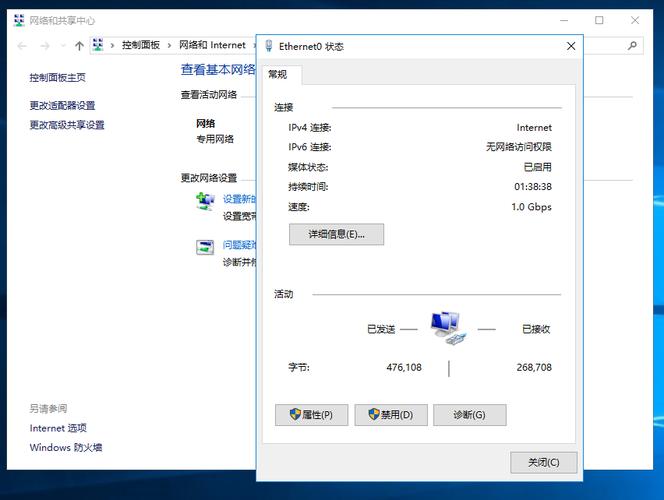
Task: Click the address bar network icon
Action: click(x=98, y=44)
